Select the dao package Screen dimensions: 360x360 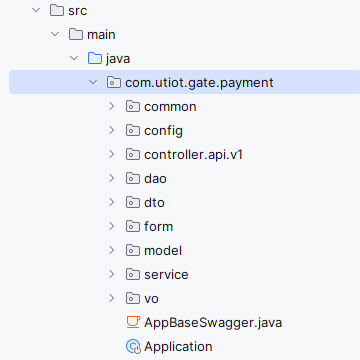(155, 179)
